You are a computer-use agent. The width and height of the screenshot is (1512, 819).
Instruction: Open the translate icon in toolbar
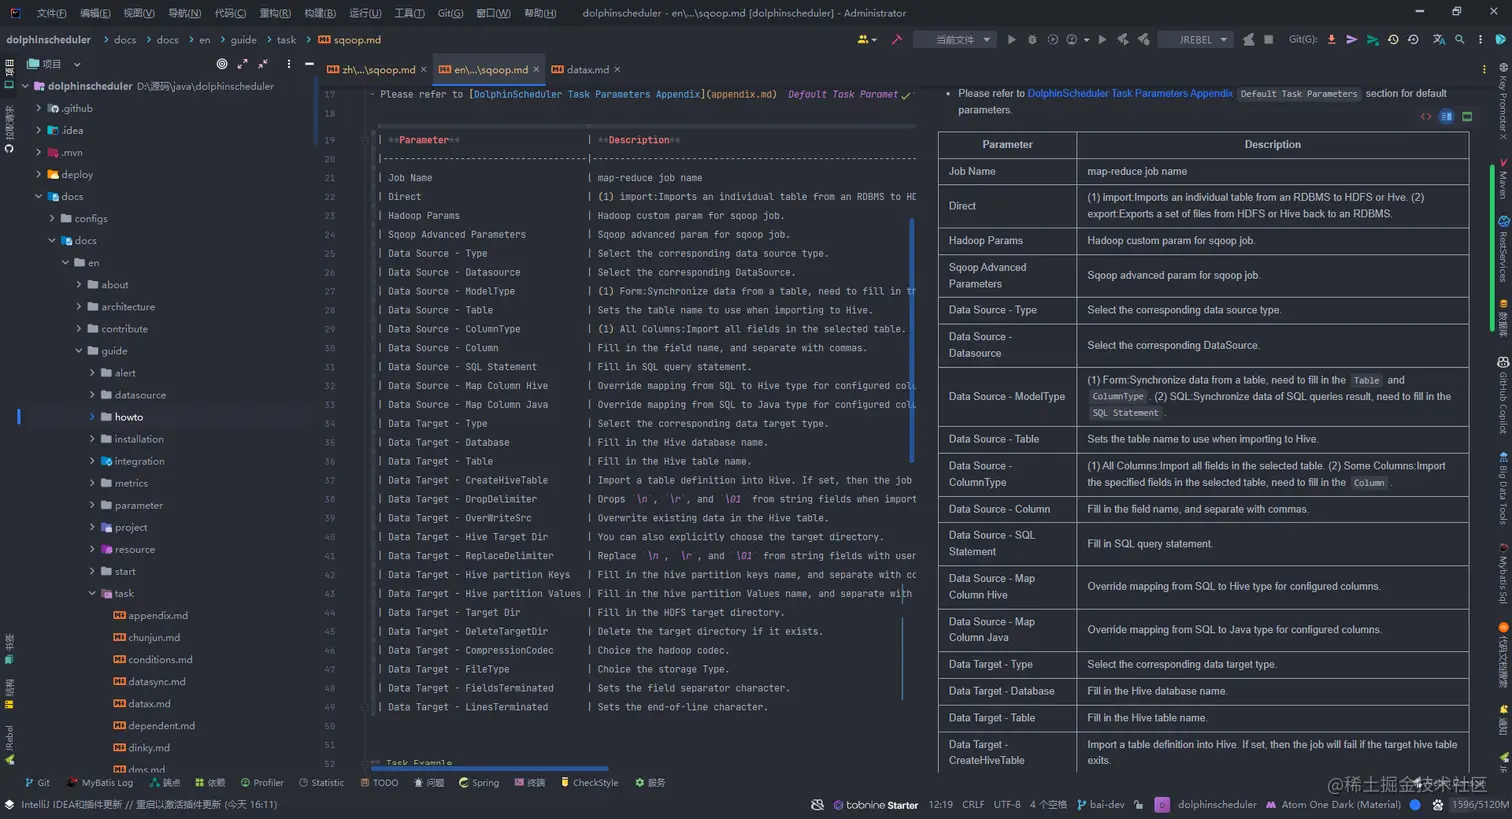coord(1438,40)
